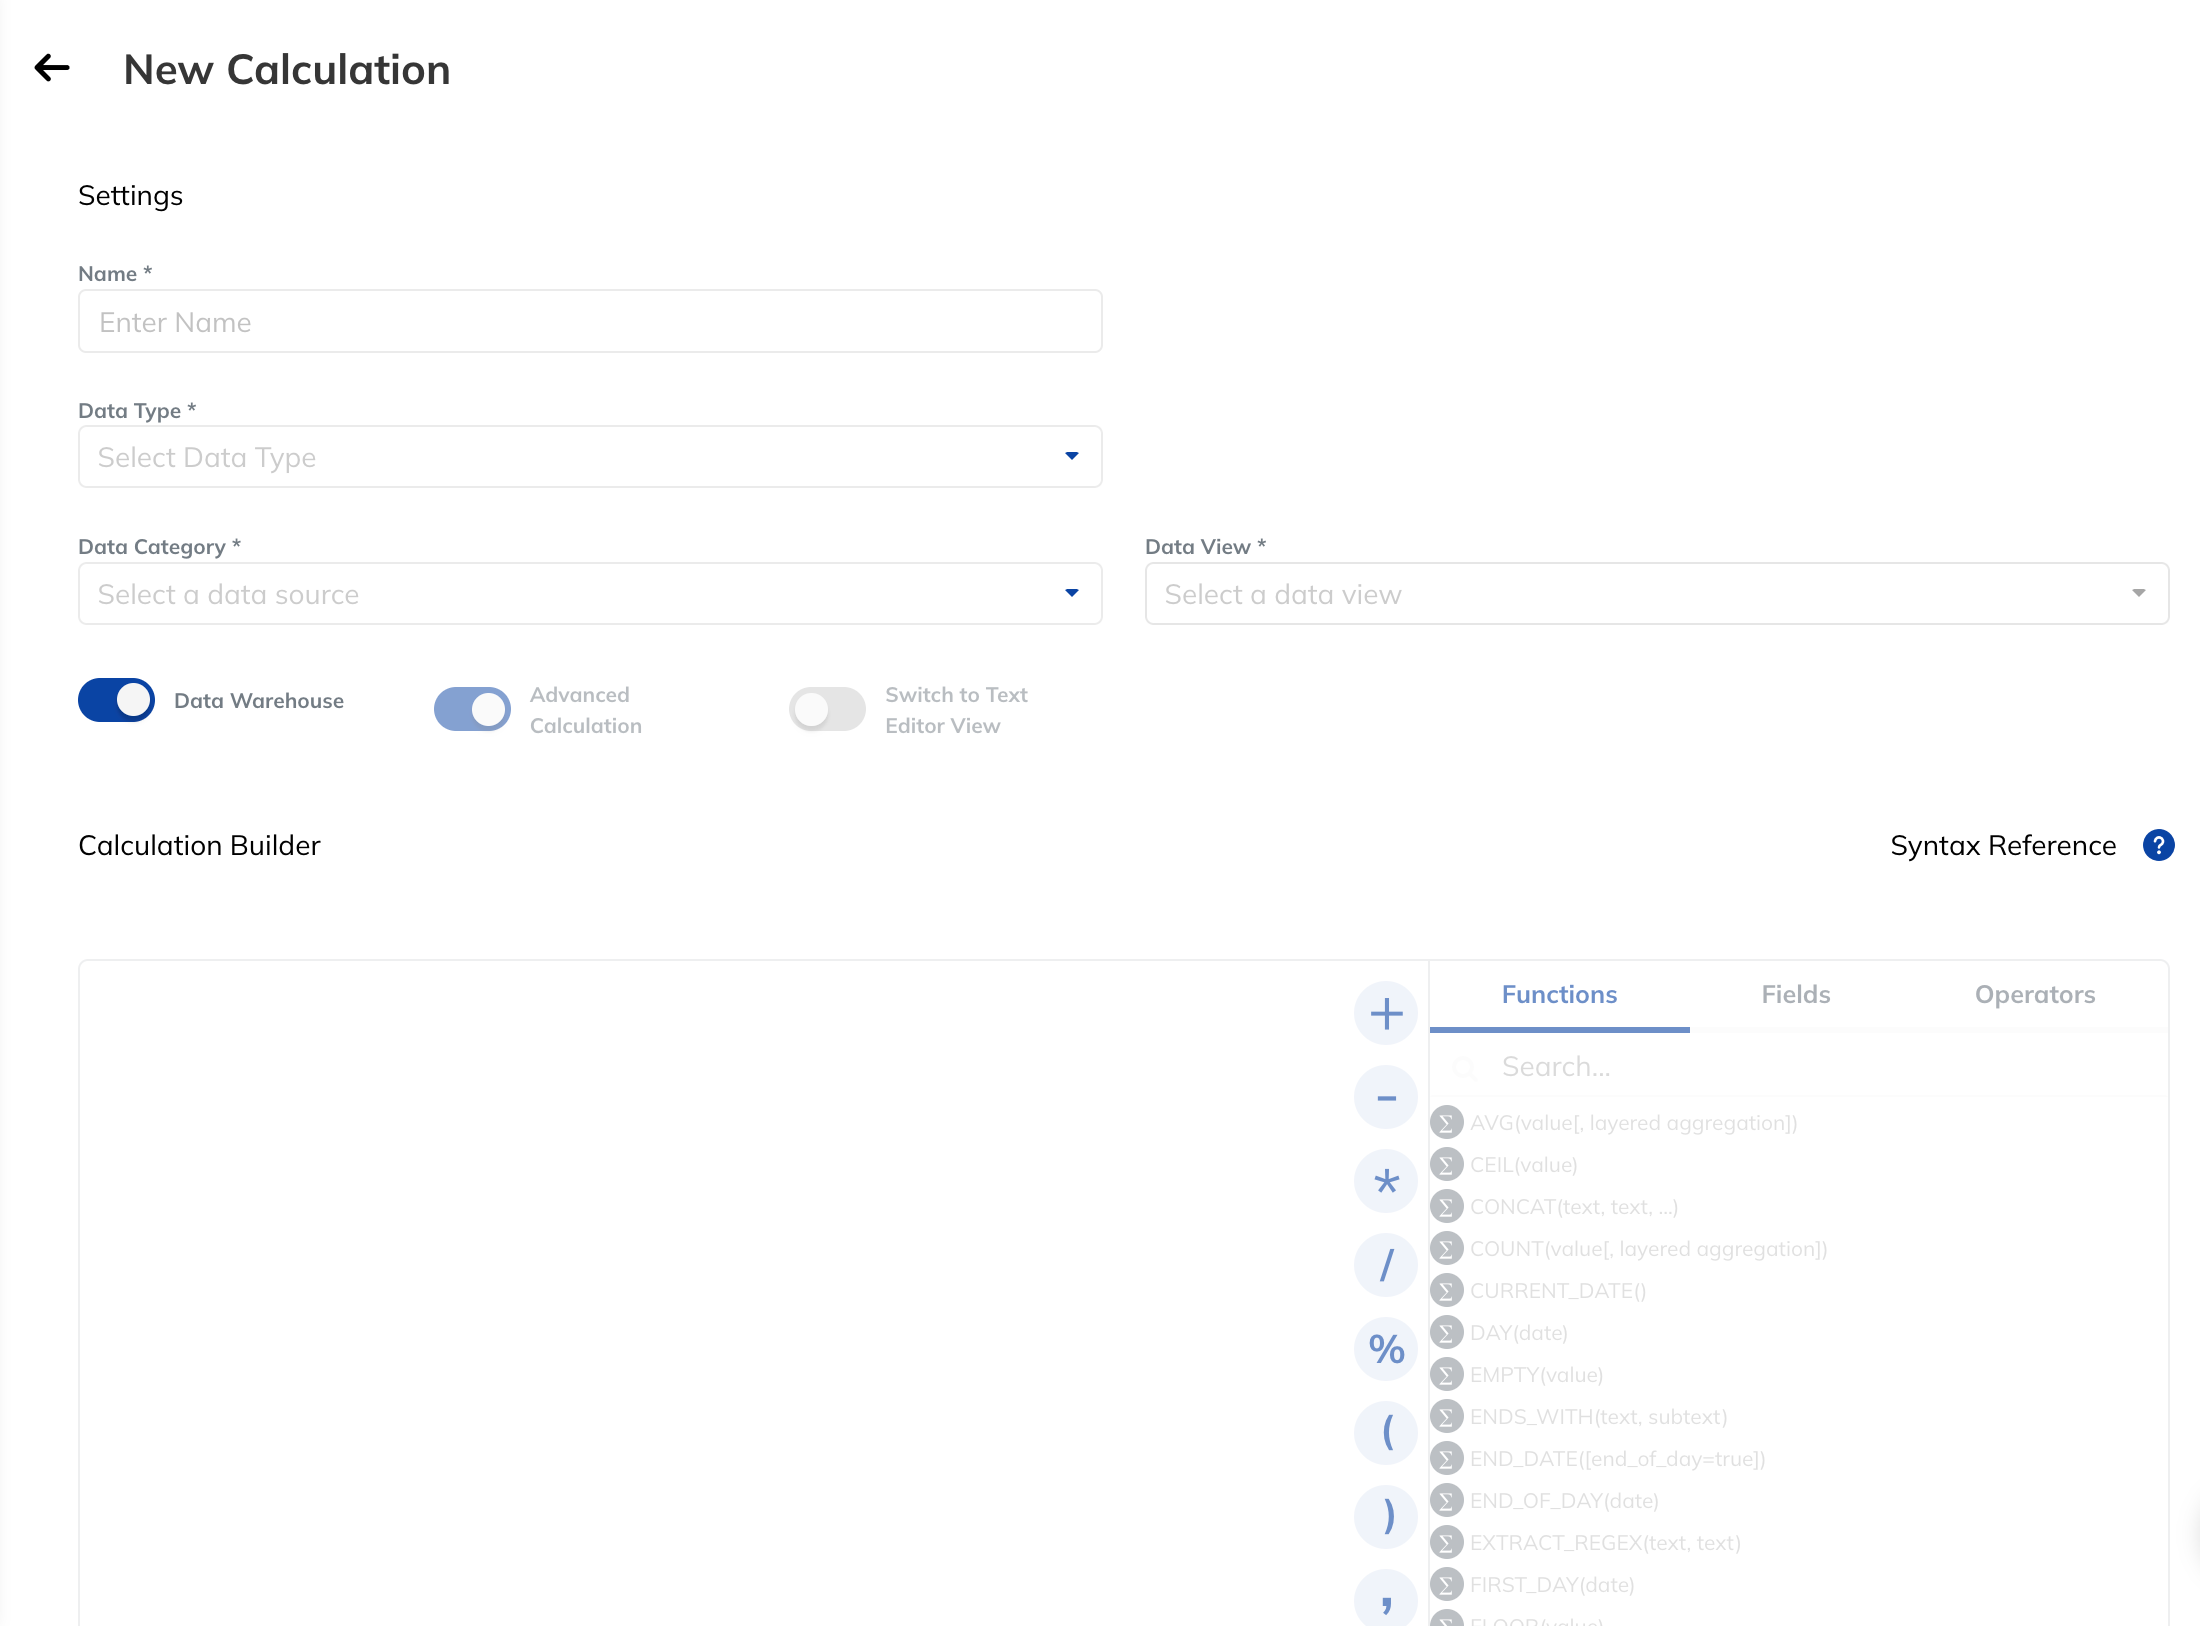Toggle the Data Warehouse switch
2200x1626 pixels.
[116, 700]
